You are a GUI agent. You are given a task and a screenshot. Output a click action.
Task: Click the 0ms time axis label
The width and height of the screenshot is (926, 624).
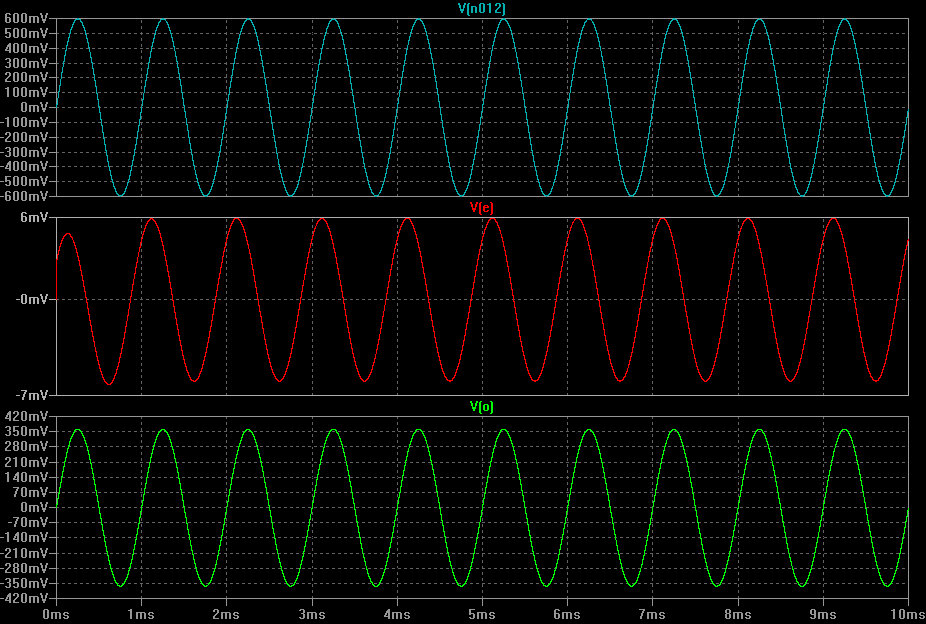57,615
